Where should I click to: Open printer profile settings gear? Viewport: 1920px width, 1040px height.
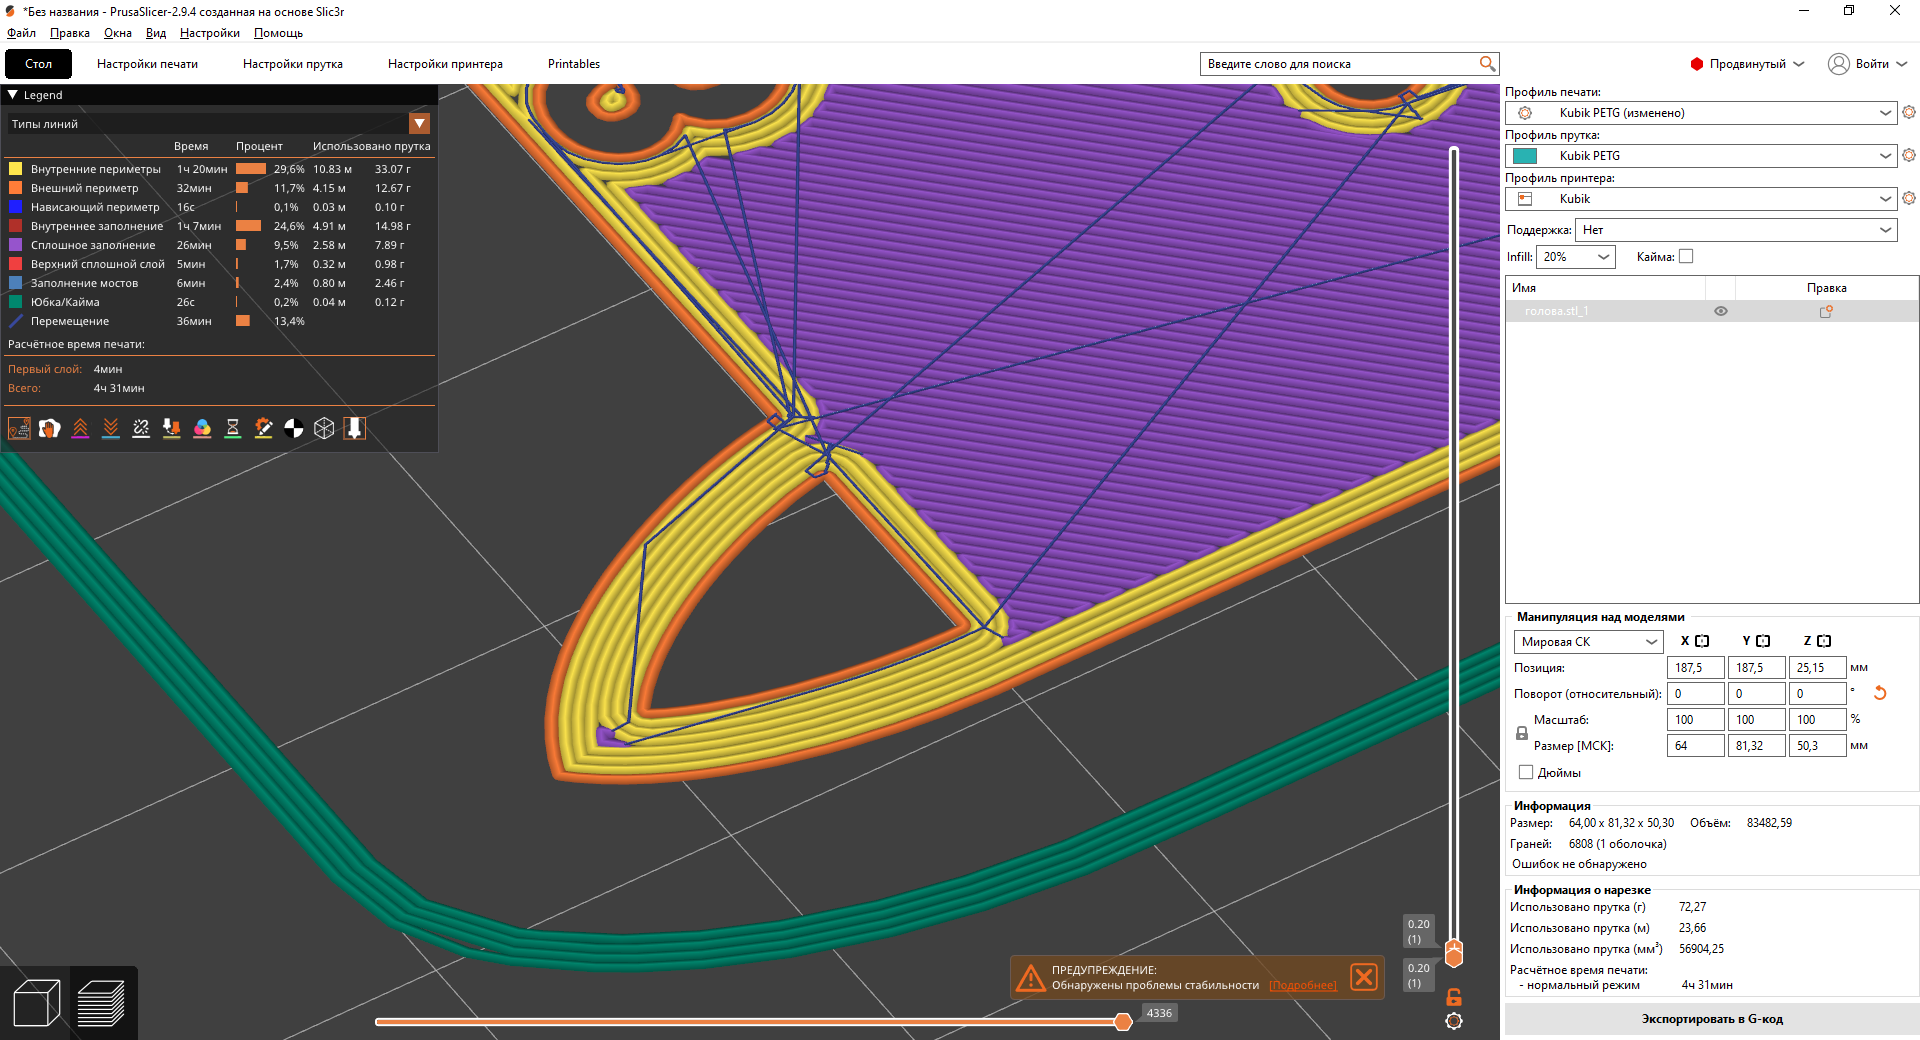pyautogui.click(x=1909, y=198)
